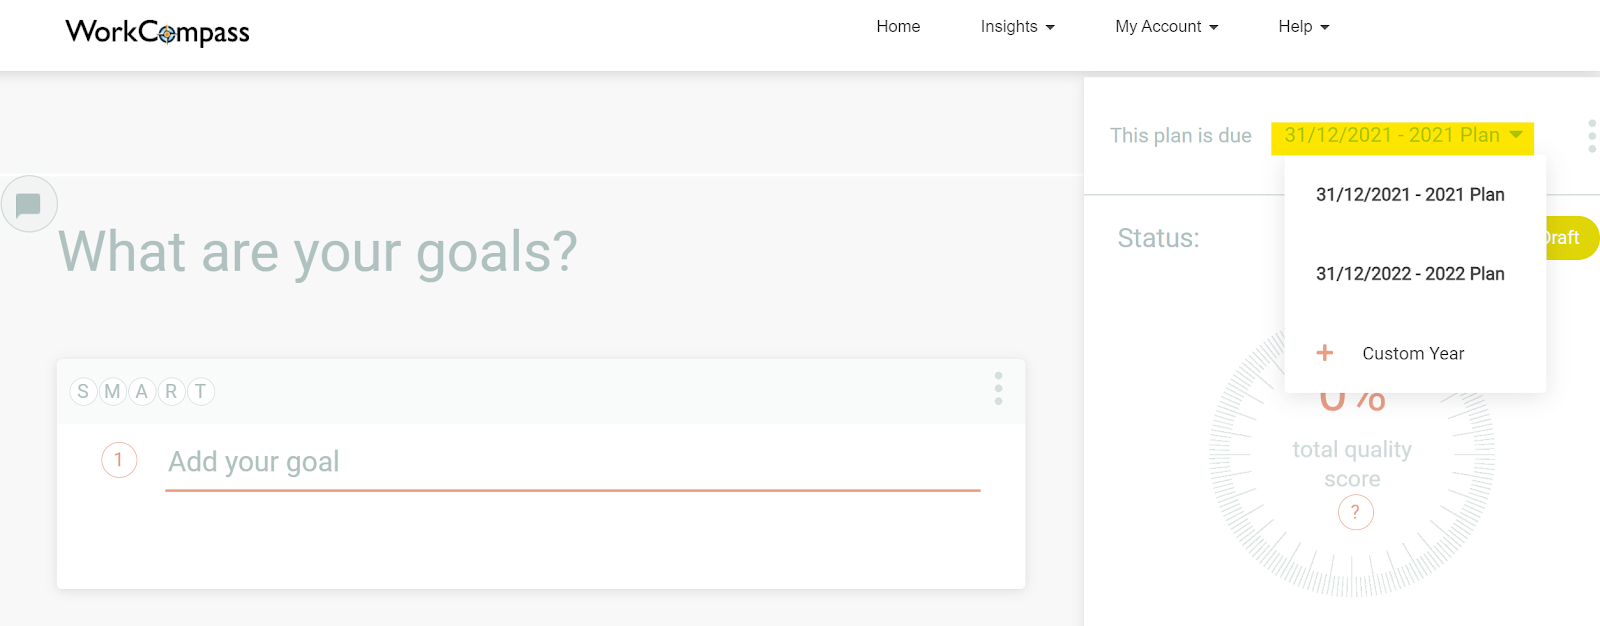The image size is (1600, 626).
Task: Open the comment chat bubble icon
Action: coord(28,205)
